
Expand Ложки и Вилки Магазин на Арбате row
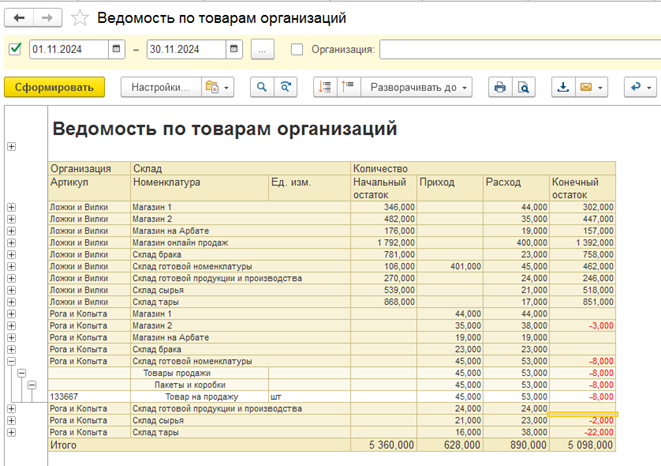point(11,231)
